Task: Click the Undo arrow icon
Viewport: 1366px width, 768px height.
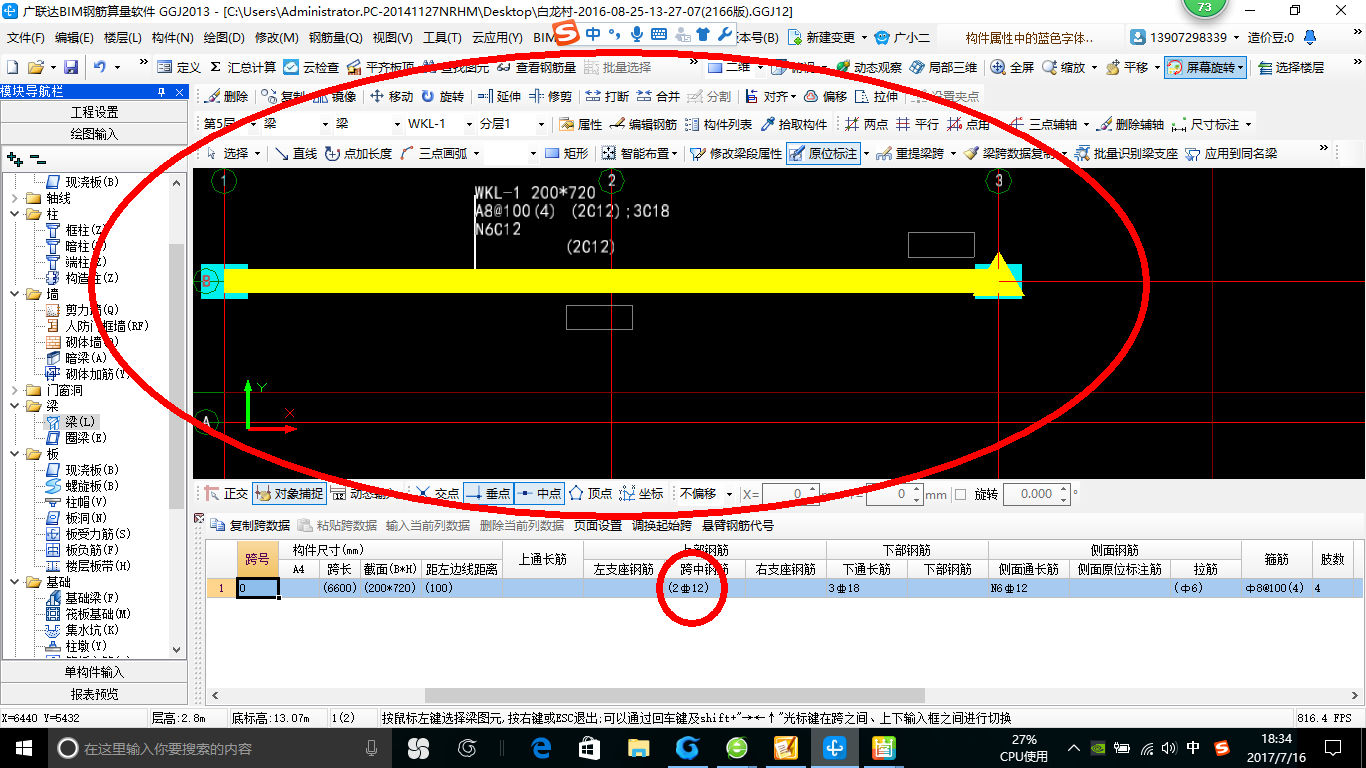Action: pos(100,67)
